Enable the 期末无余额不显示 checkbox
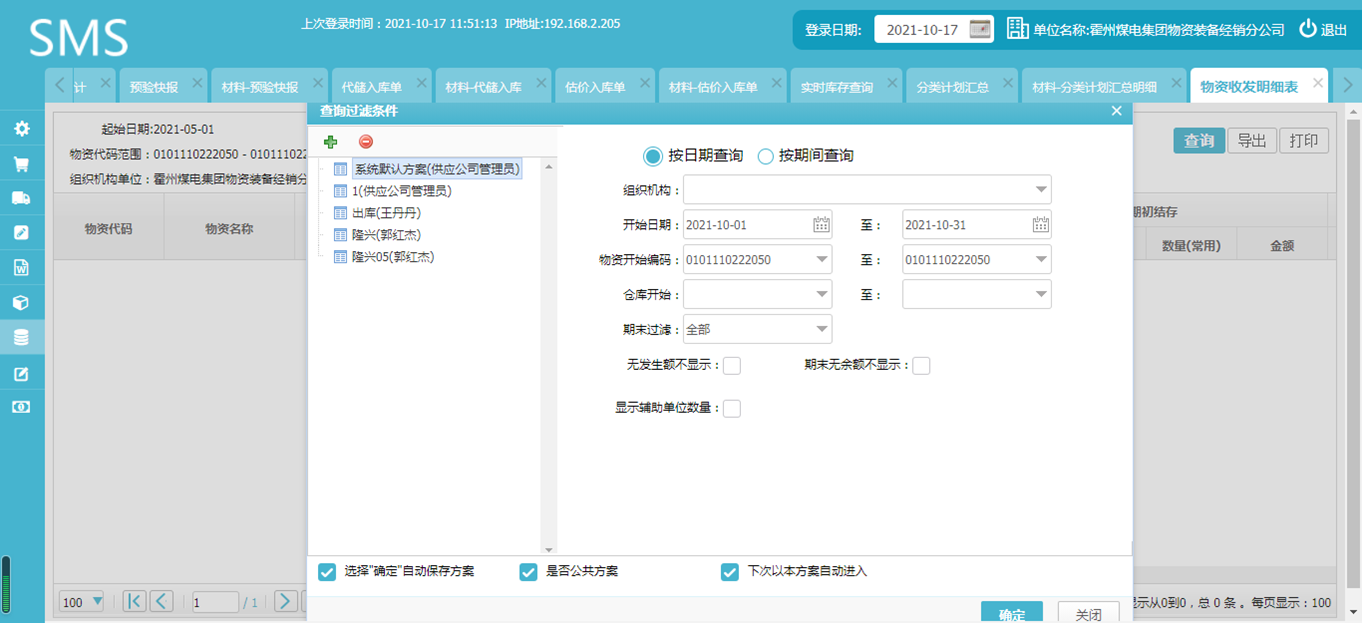This screenshot has width=1362, height=623. pos(921,365)
